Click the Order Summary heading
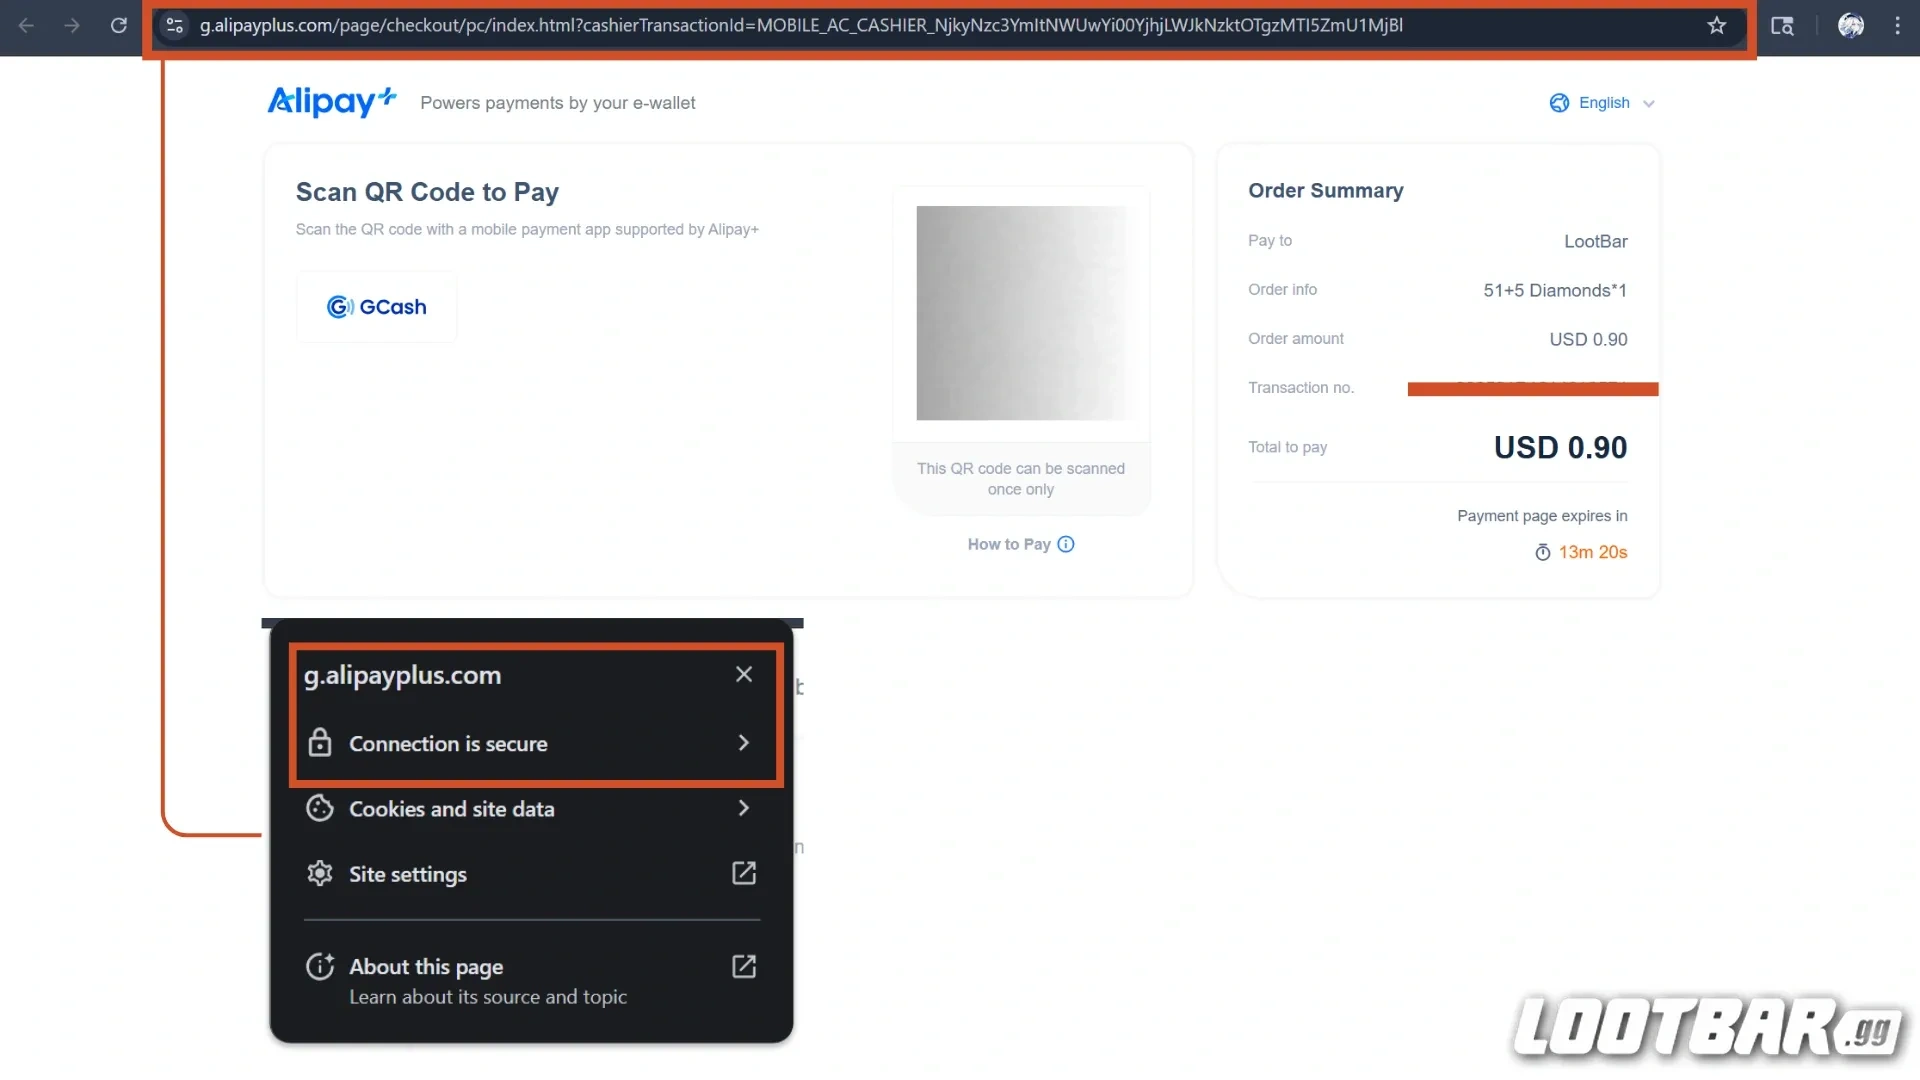 1326,190
